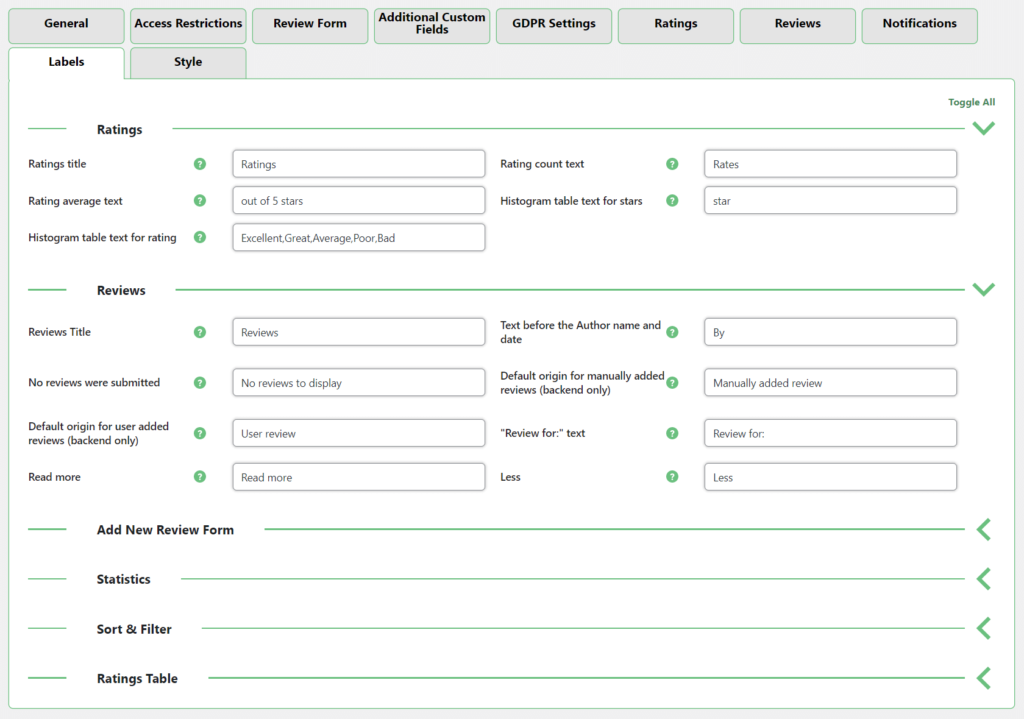The width and height of the screenshot is (1024, 719).
Task: Expand the Sort & Filter section
Action: coord(983,628)
